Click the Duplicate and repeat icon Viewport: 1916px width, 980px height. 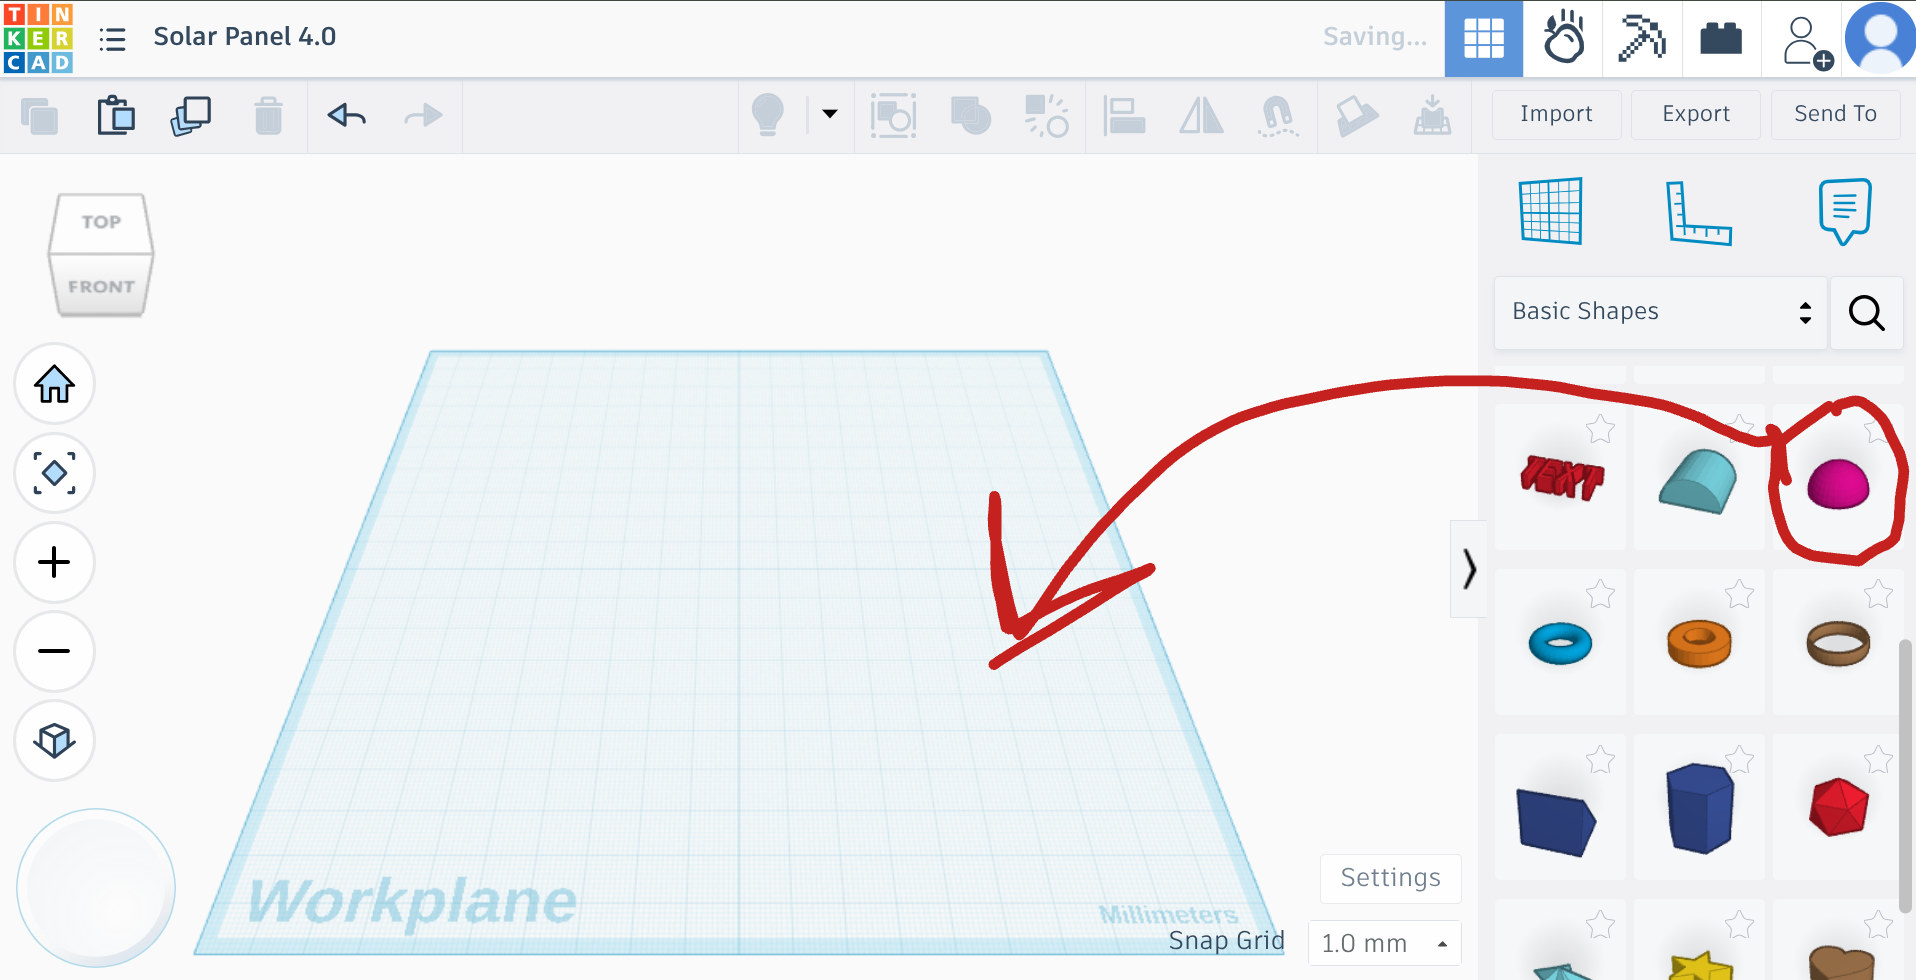click(191, 116)
